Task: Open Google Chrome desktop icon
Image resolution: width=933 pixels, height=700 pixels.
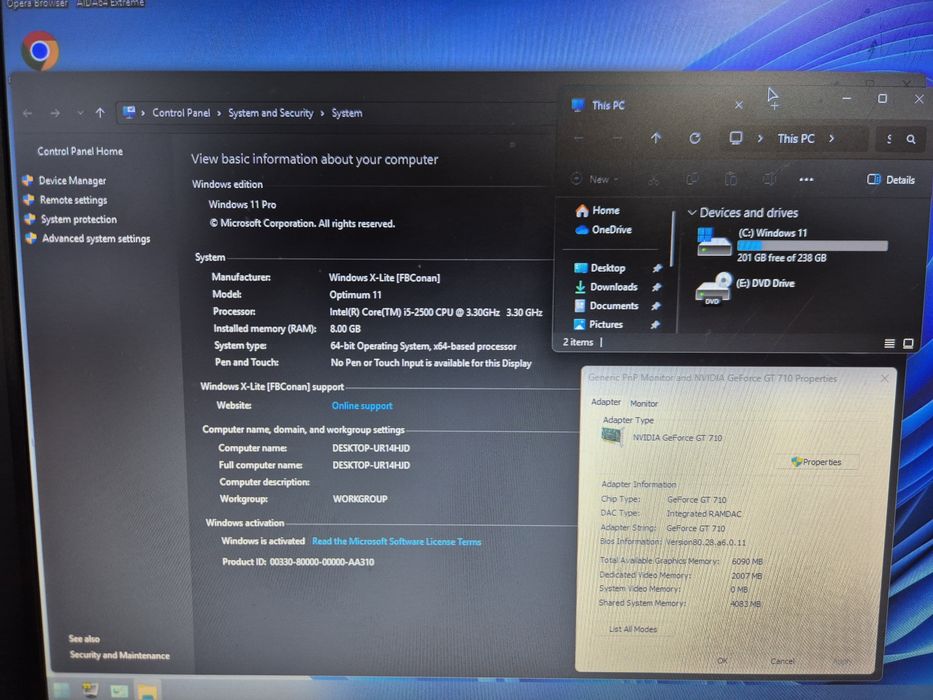Action: (40, 51)
